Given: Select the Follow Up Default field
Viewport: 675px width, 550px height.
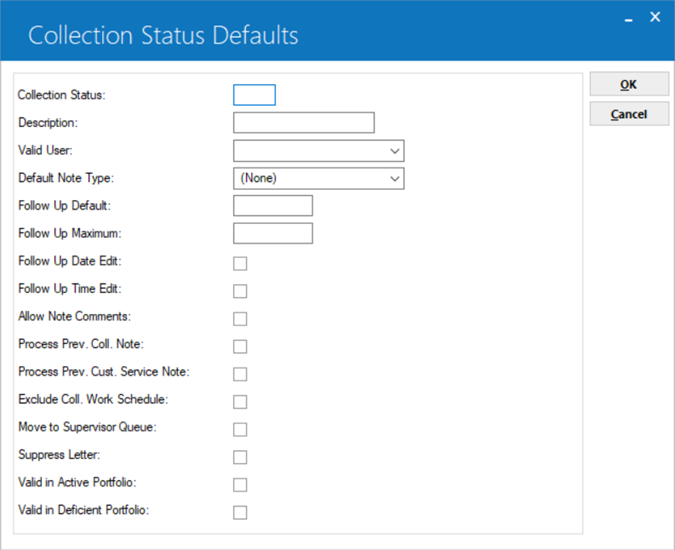Looking at the screenshot, I should (273, 206).
